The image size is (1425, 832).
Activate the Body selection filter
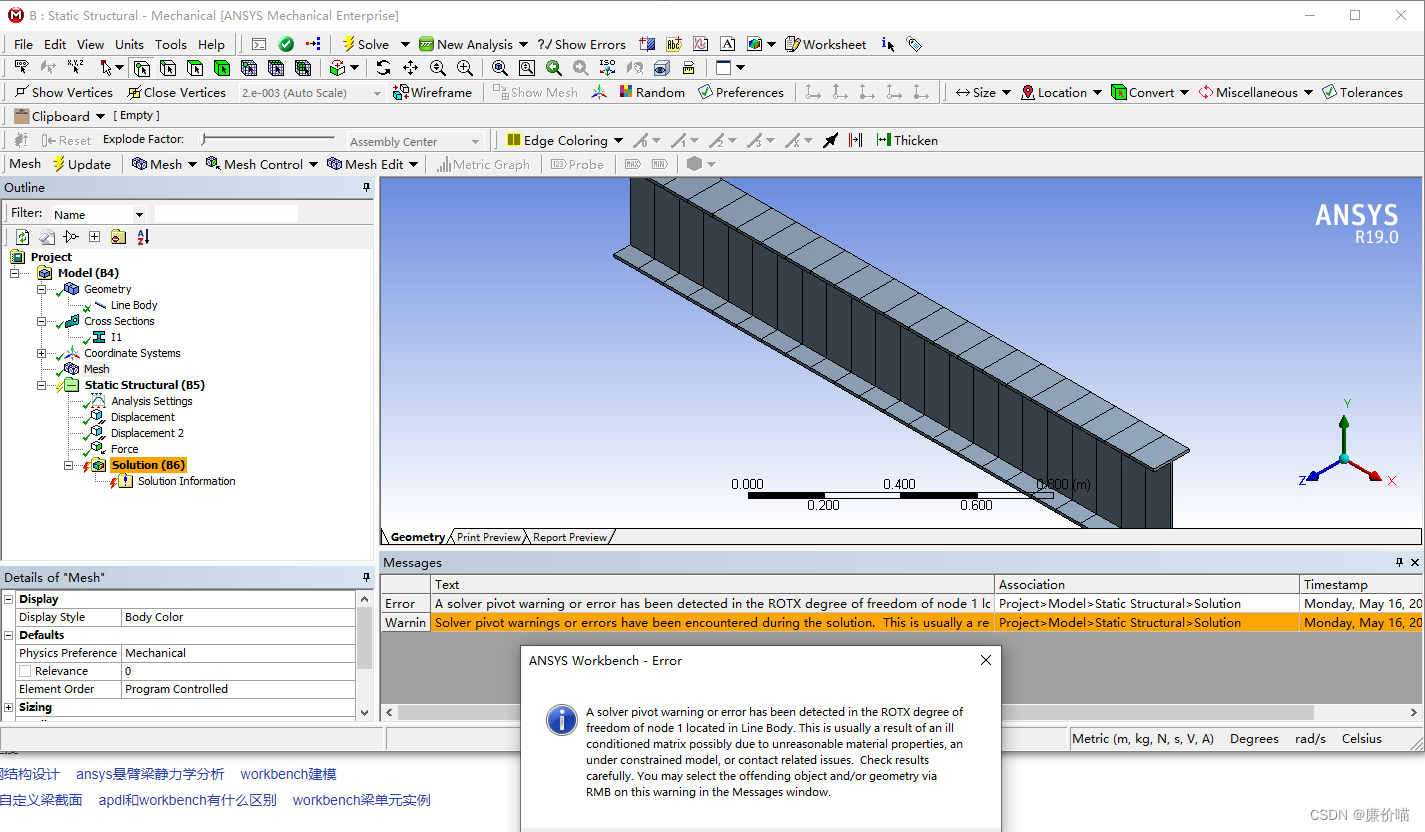pos(222,68)
